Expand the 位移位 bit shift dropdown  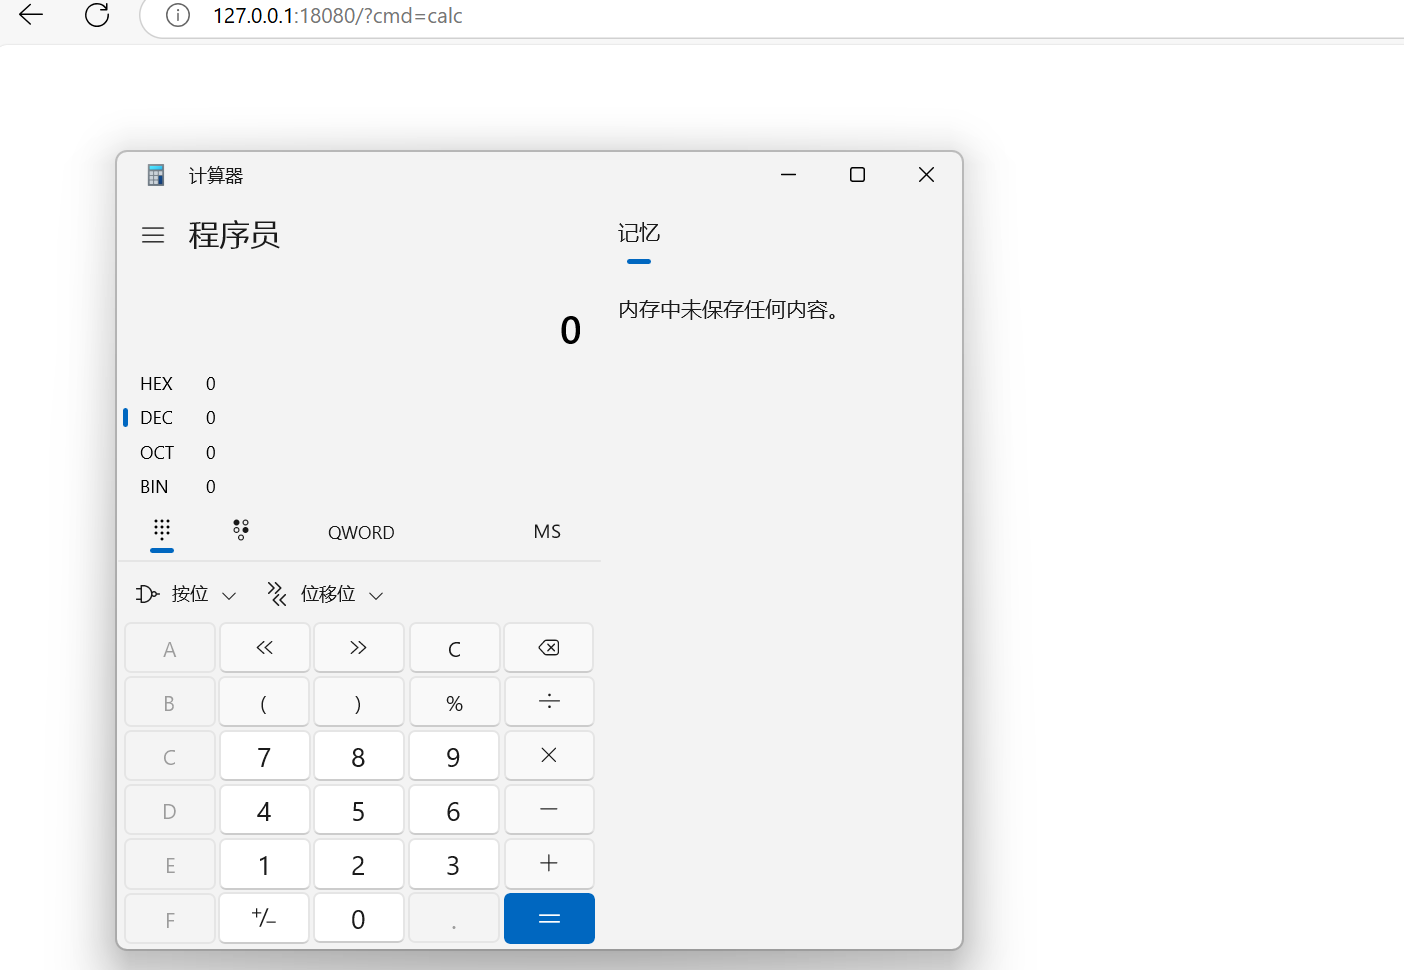tap(325, 594)
